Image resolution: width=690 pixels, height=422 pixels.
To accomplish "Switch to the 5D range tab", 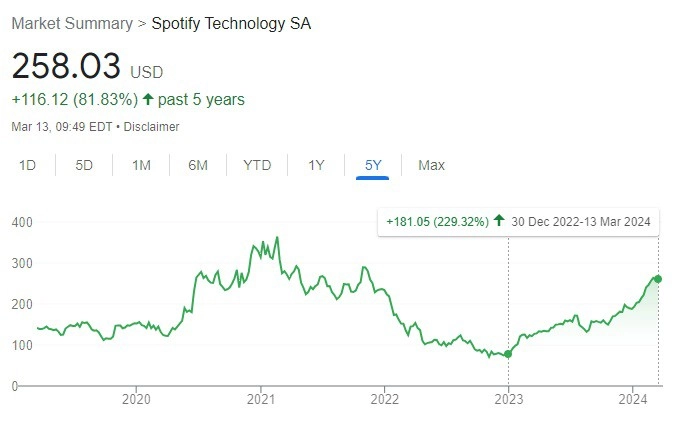I will coord(84,165).
